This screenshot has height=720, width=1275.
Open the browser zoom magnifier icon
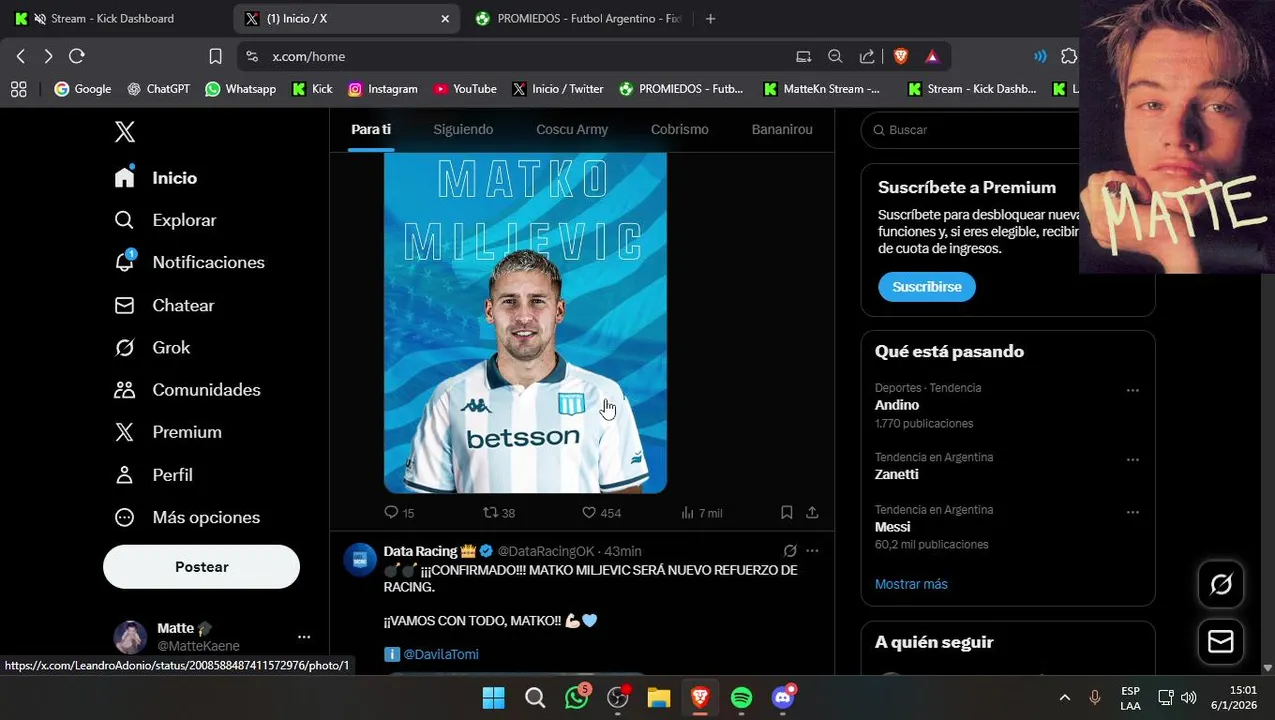pyautogui.click(x=835, y=56)
